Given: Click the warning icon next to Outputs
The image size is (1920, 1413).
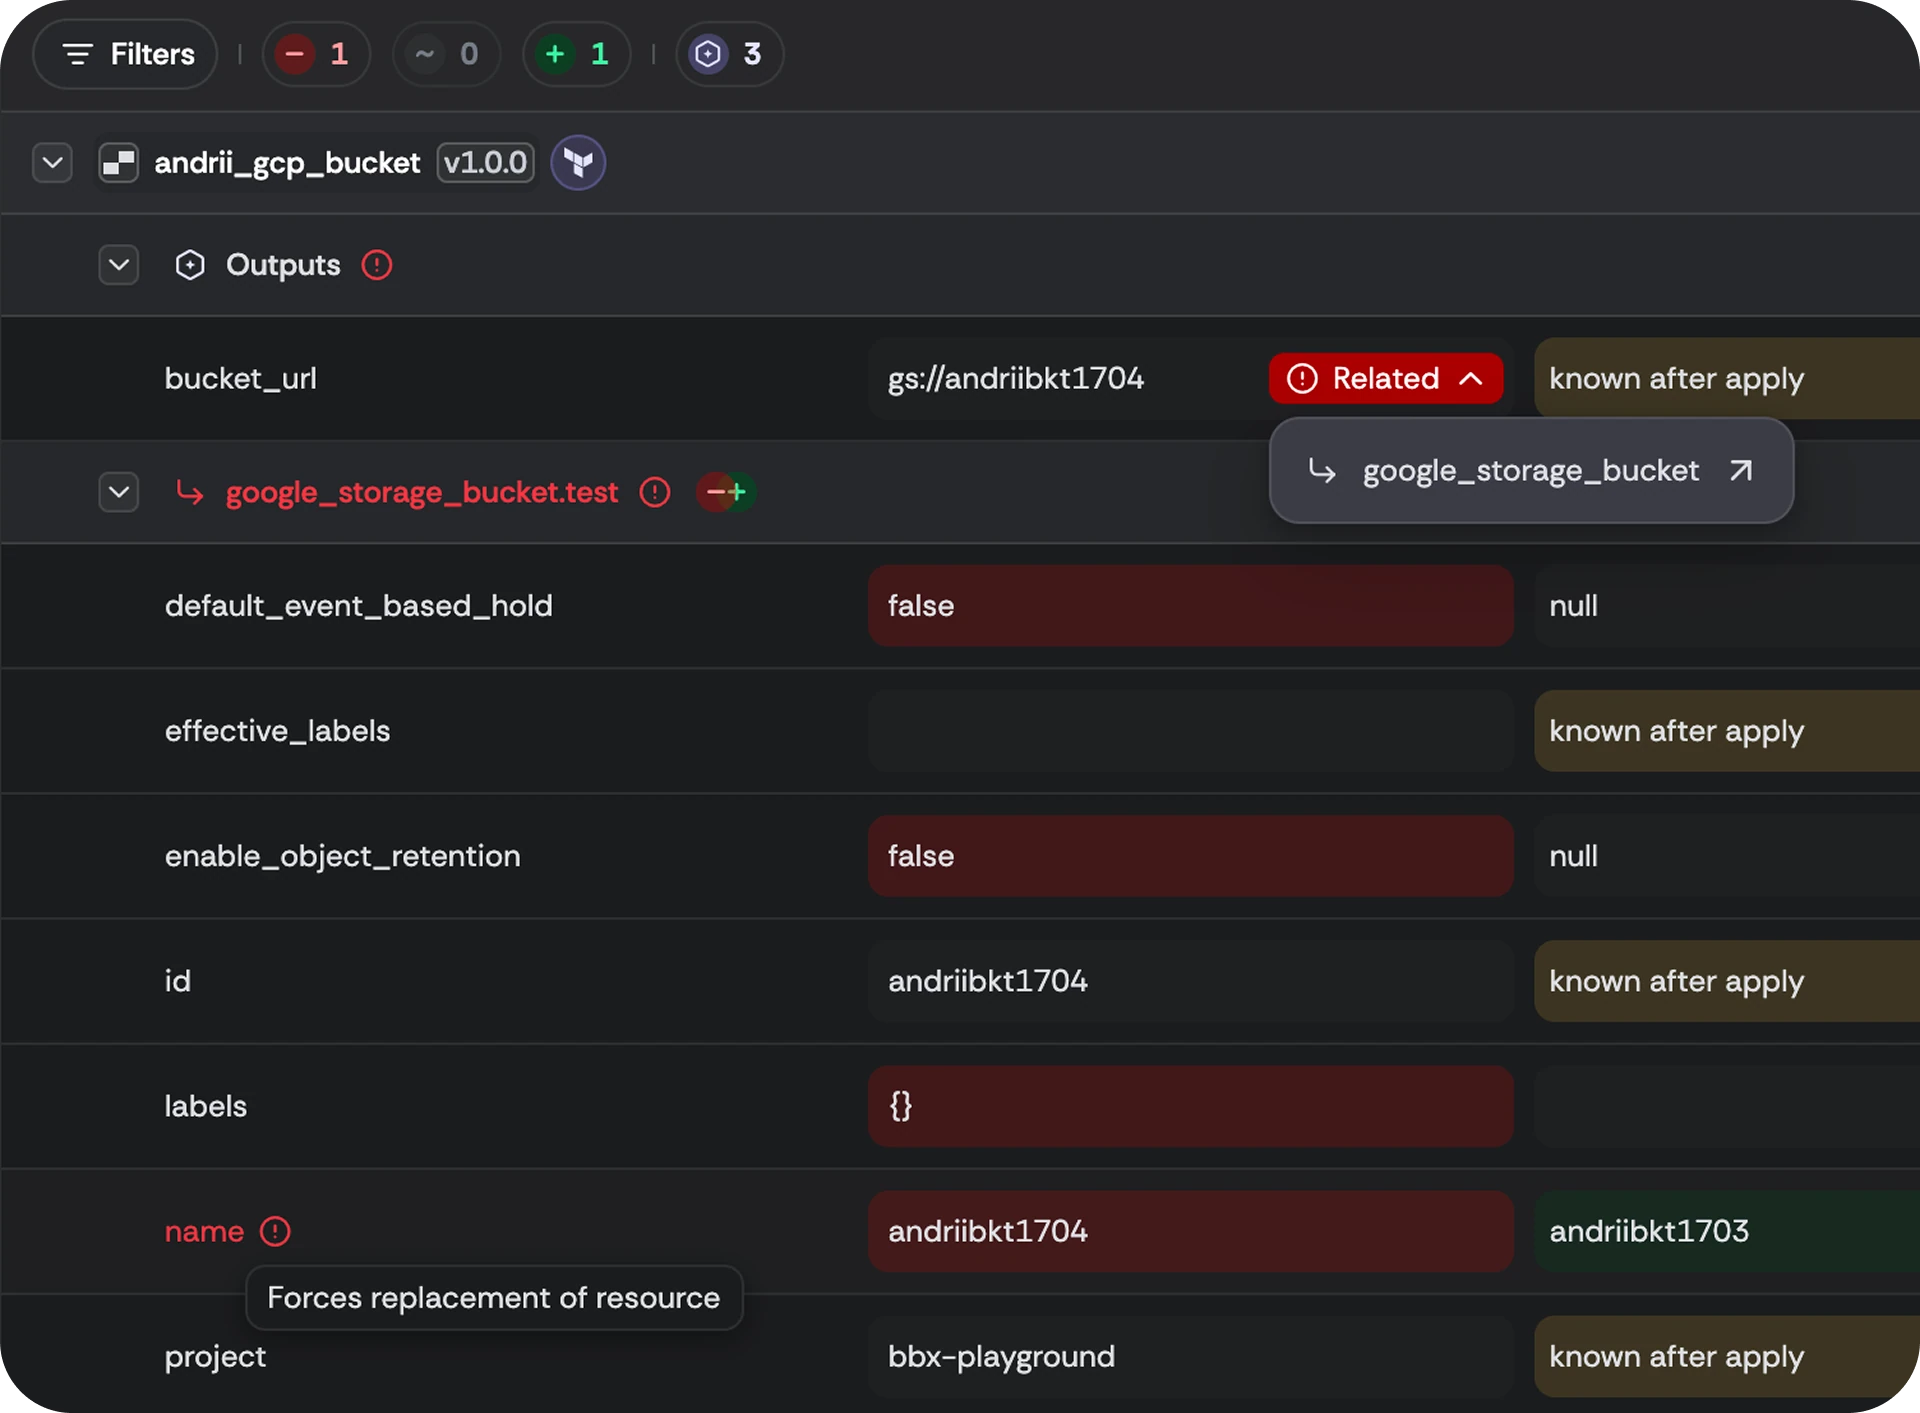Looking at the screenshot, I should (x=377, y=265).
